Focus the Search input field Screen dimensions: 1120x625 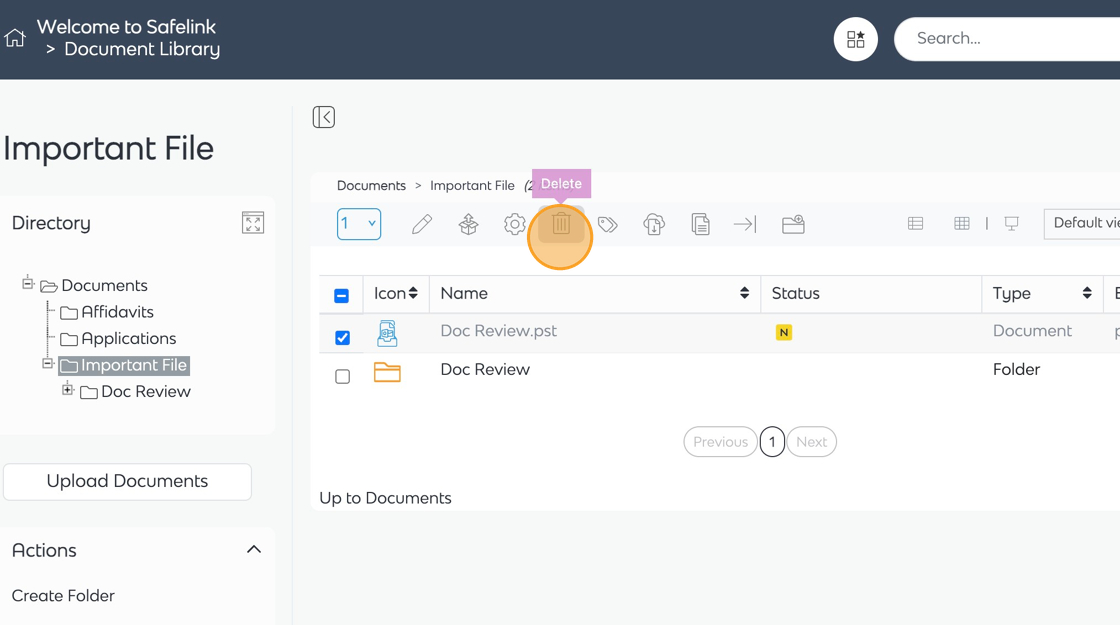1007,39
